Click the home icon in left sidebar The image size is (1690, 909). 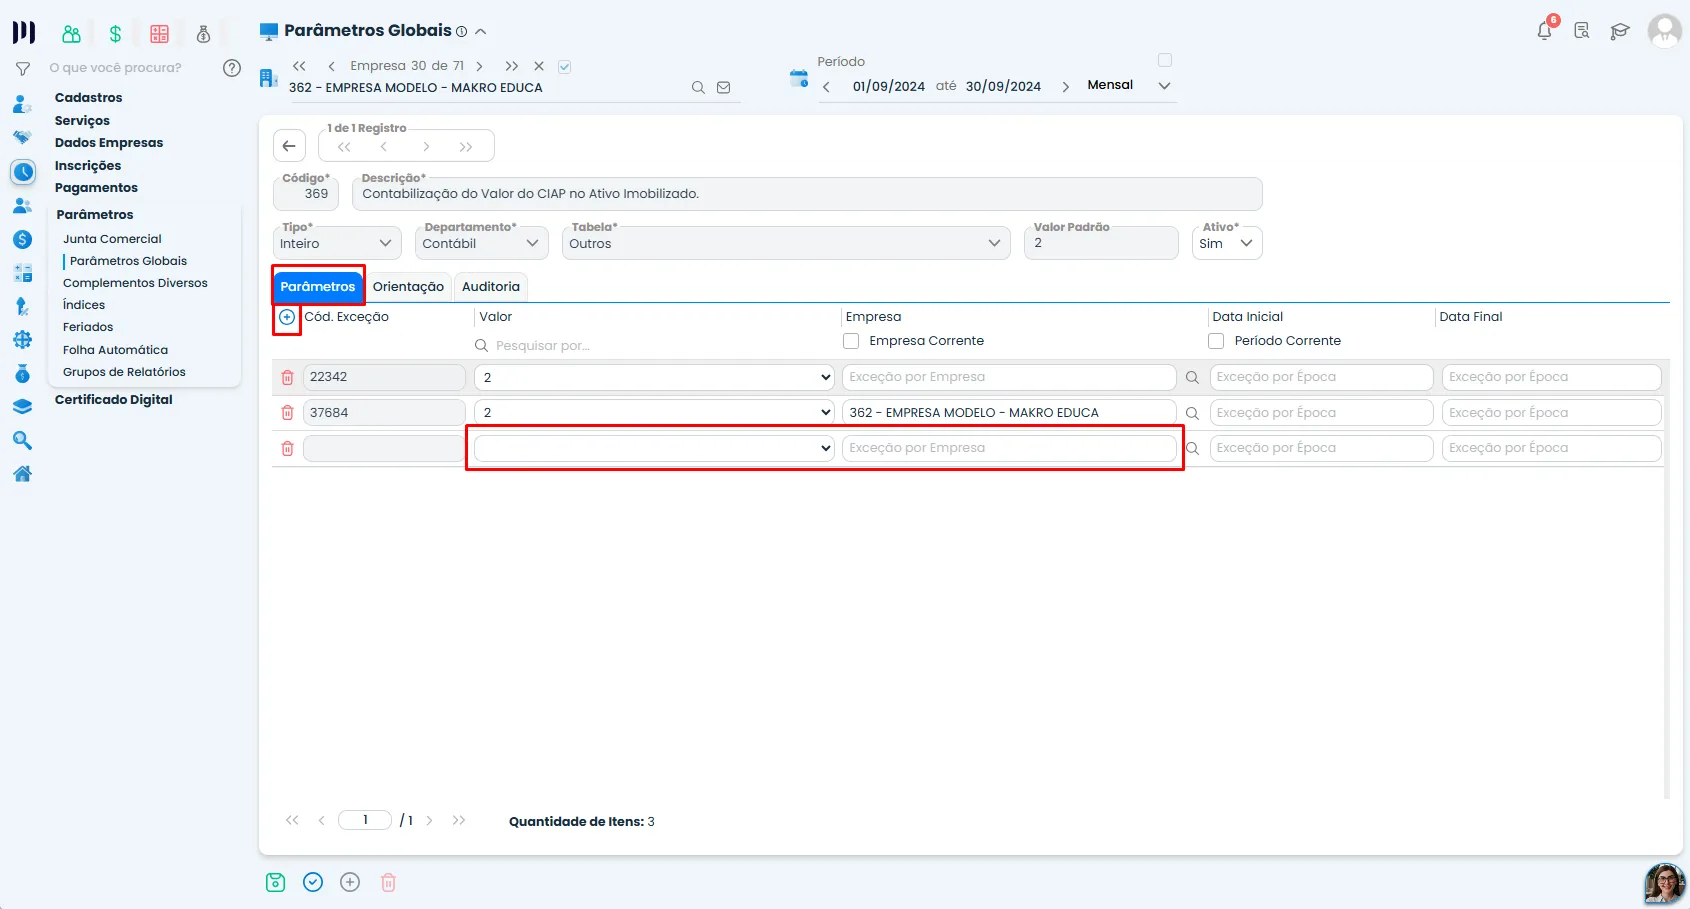click(22, 474)
